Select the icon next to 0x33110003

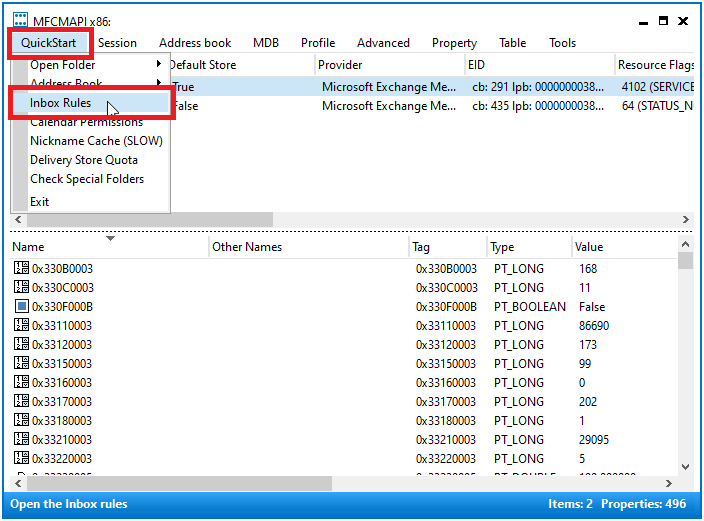pos(21,325)
